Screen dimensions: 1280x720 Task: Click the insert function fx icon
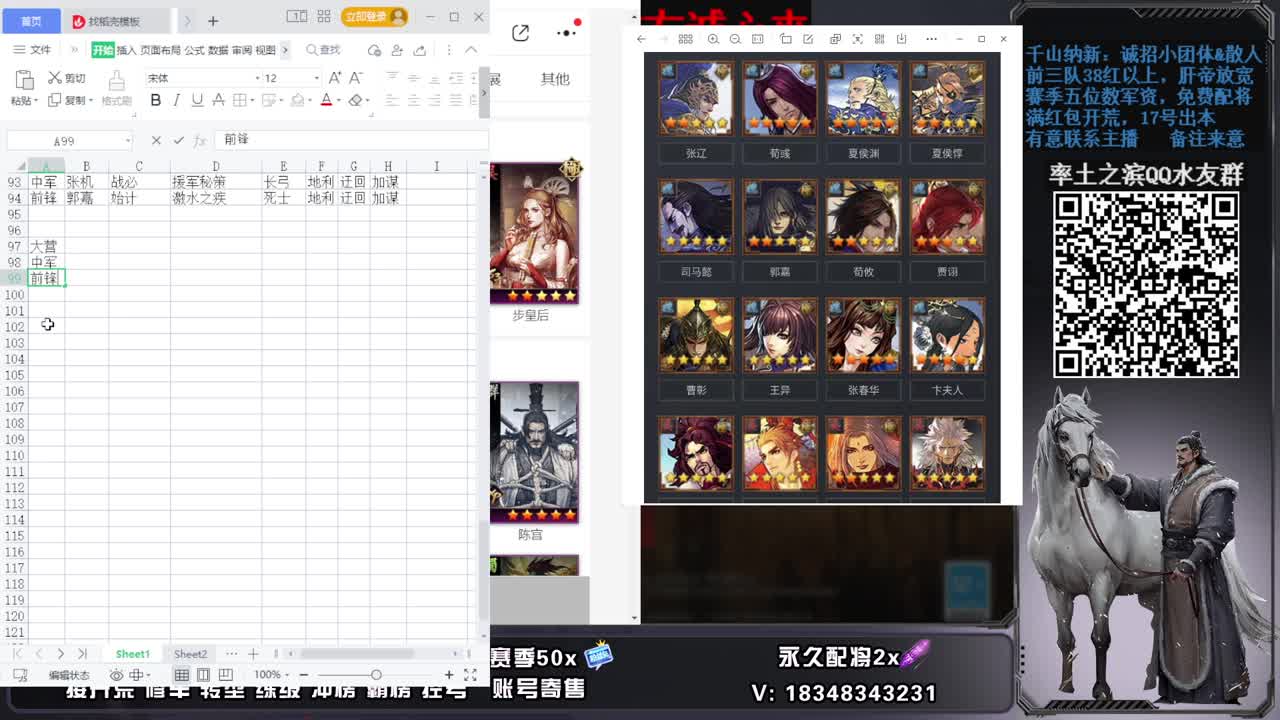[x=200, y=141]
